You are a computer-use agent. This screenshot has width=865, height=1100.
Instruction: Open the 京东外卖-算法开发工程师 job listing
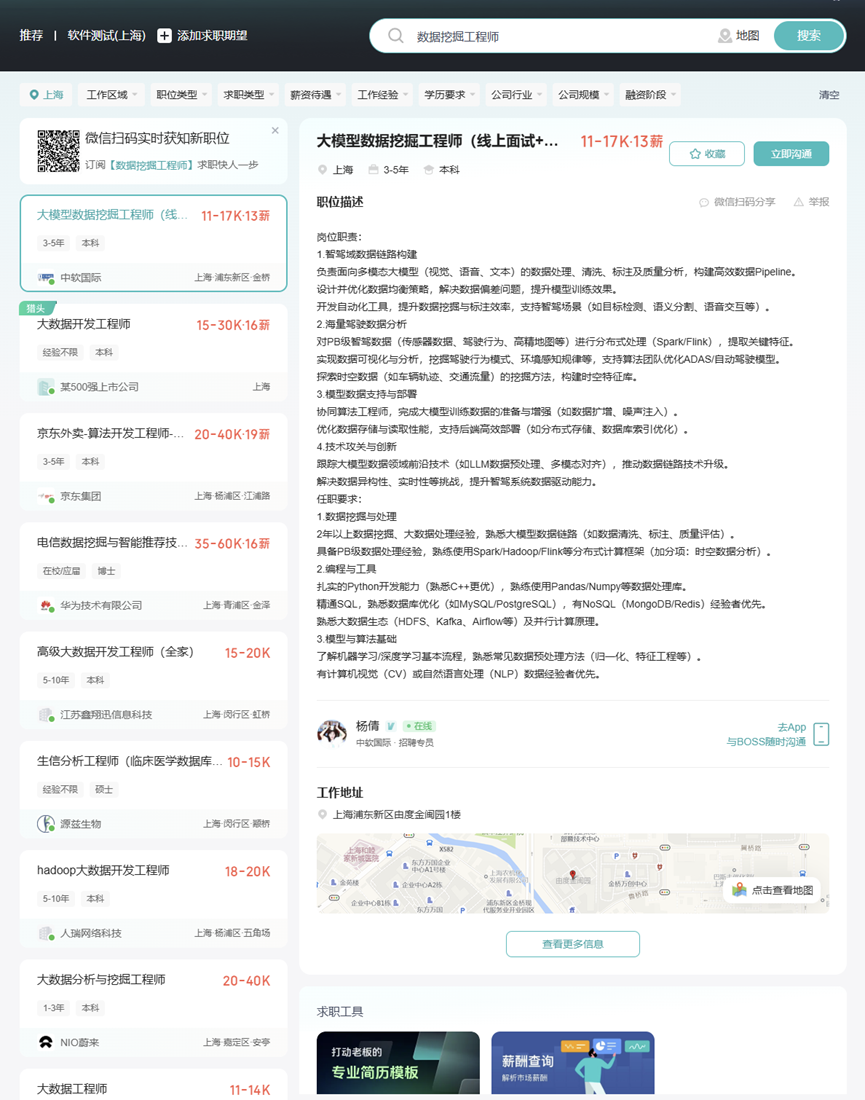(154, 462)
